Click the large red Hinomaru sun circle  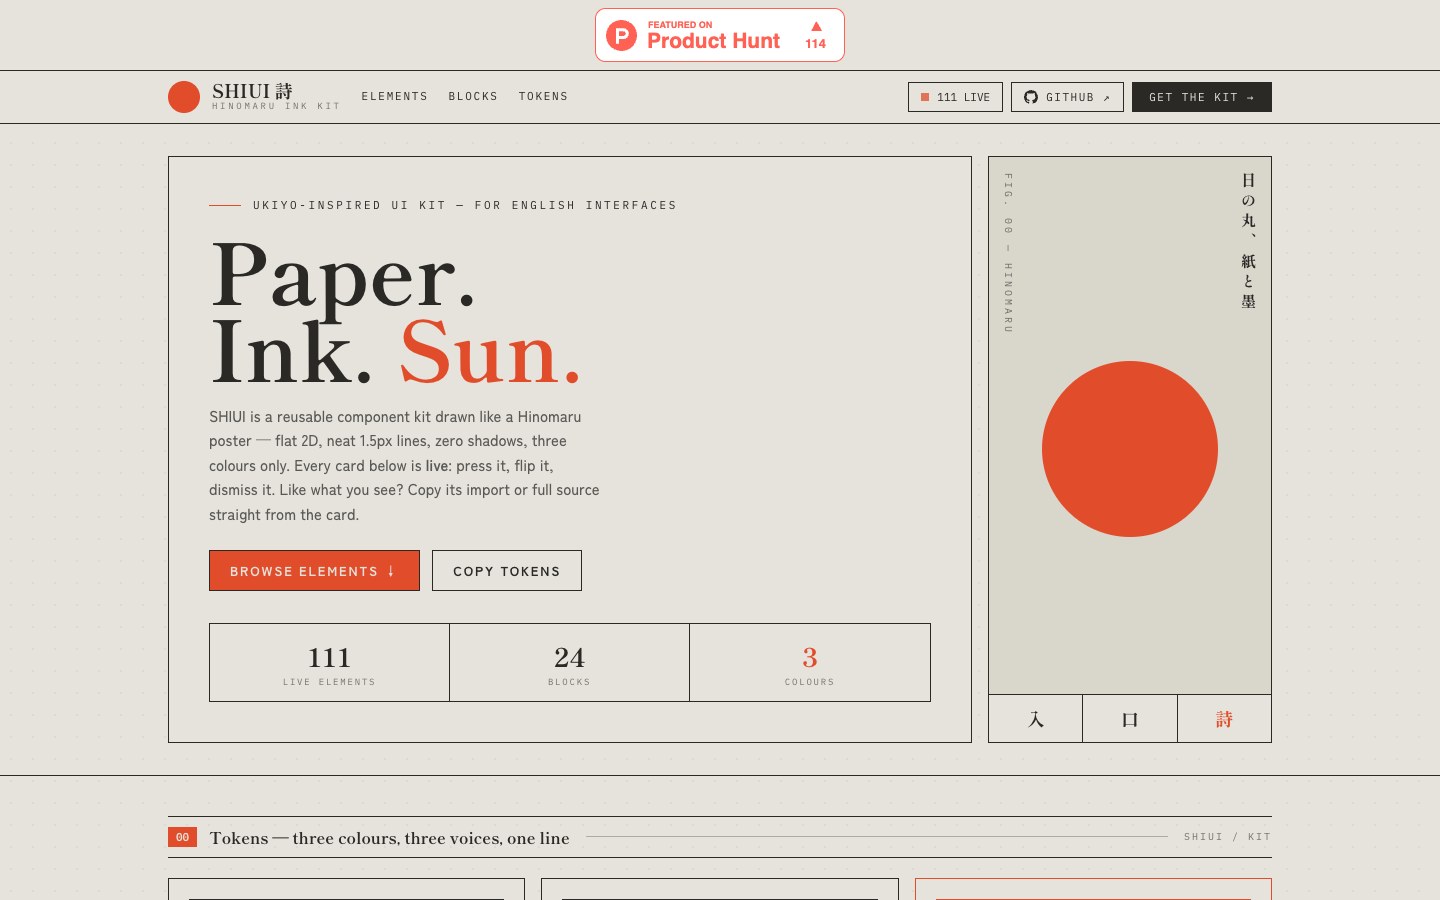[1130, 449]
